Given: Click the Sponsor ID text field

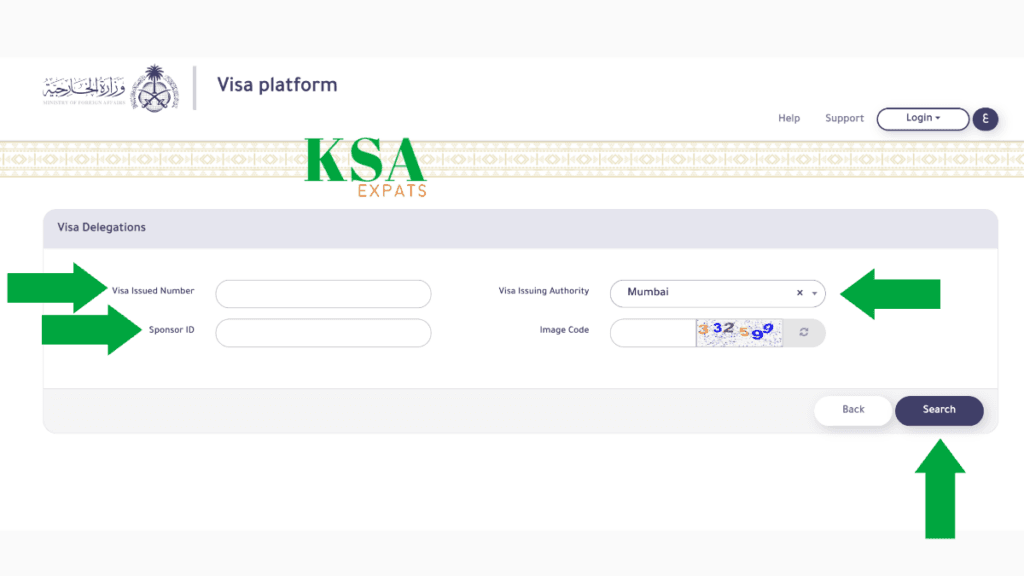Looking at the screenshot, I should click(322, 332).
